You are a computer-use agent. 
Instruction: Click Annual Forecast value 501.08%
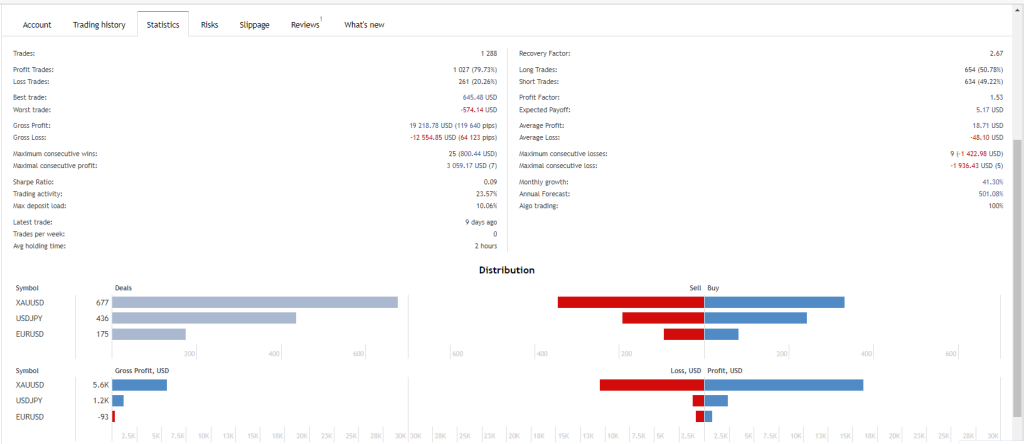[x=991, y=194]
